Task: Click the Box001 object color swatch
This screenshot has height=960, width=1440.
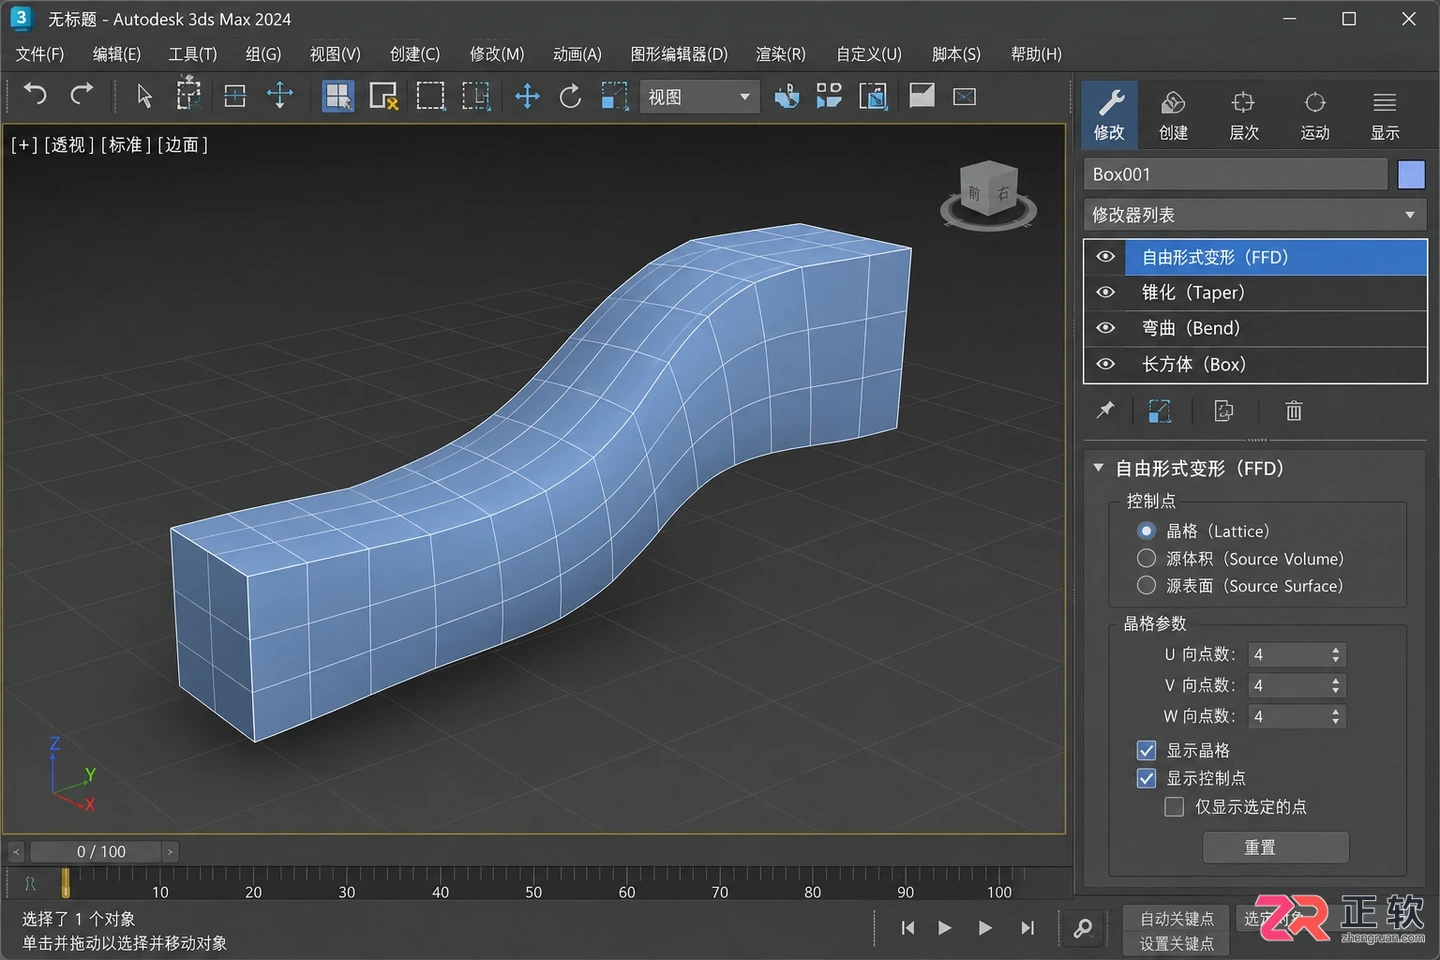Action: tap(1411, 174)
